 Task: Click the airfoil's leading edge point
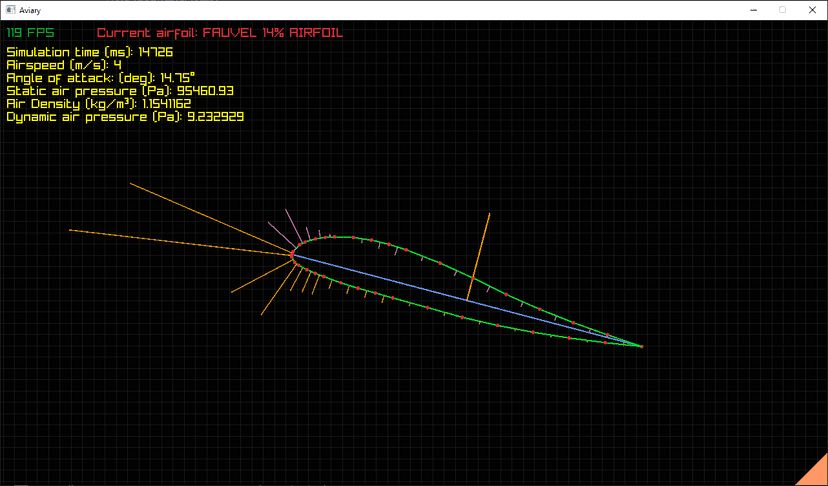[x=292, y=254]
